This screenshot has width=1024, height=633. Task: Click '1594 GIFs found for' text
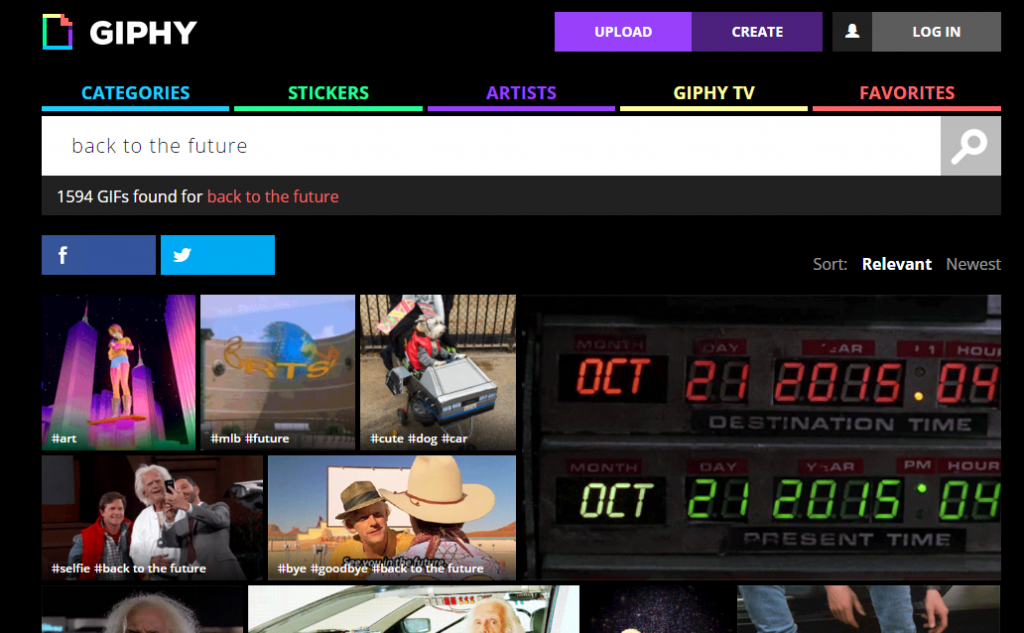129,197
